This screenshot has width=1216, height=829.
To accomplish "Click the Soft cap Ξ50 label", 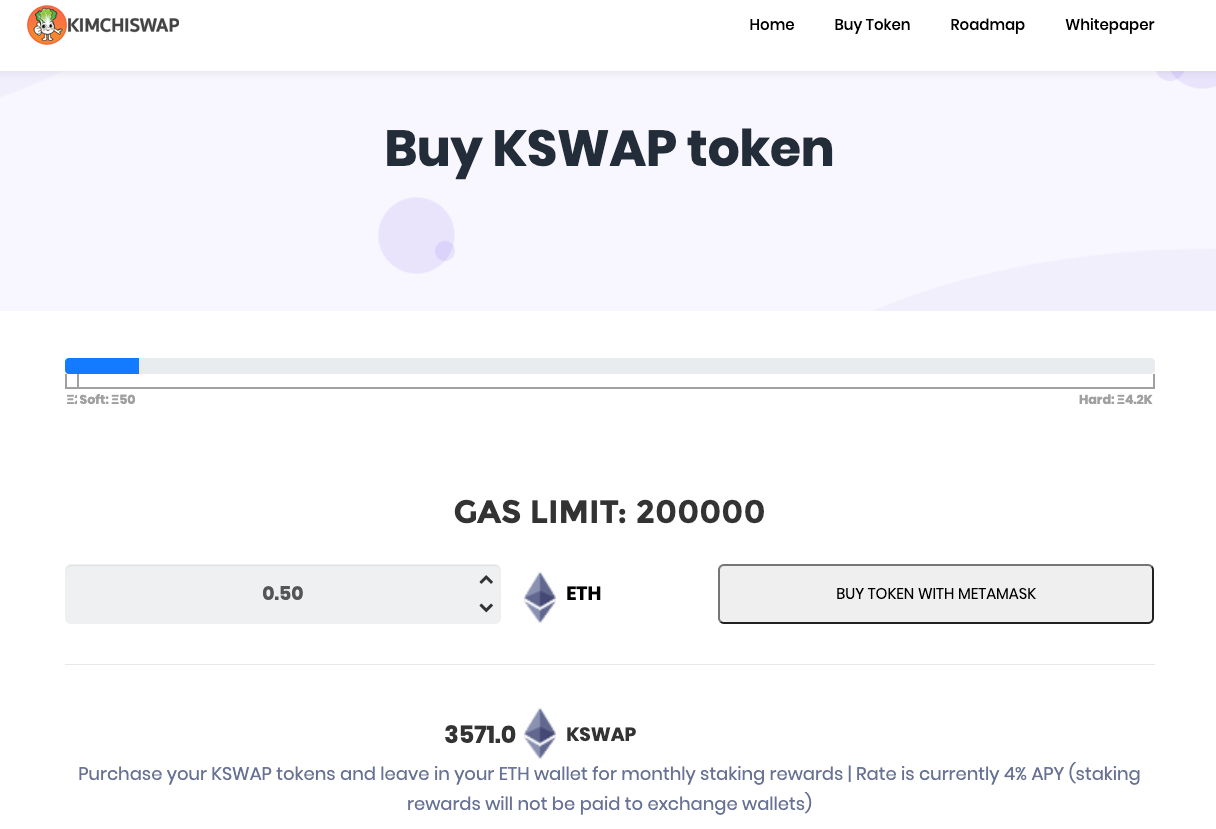I will click(x=106, y=400).
